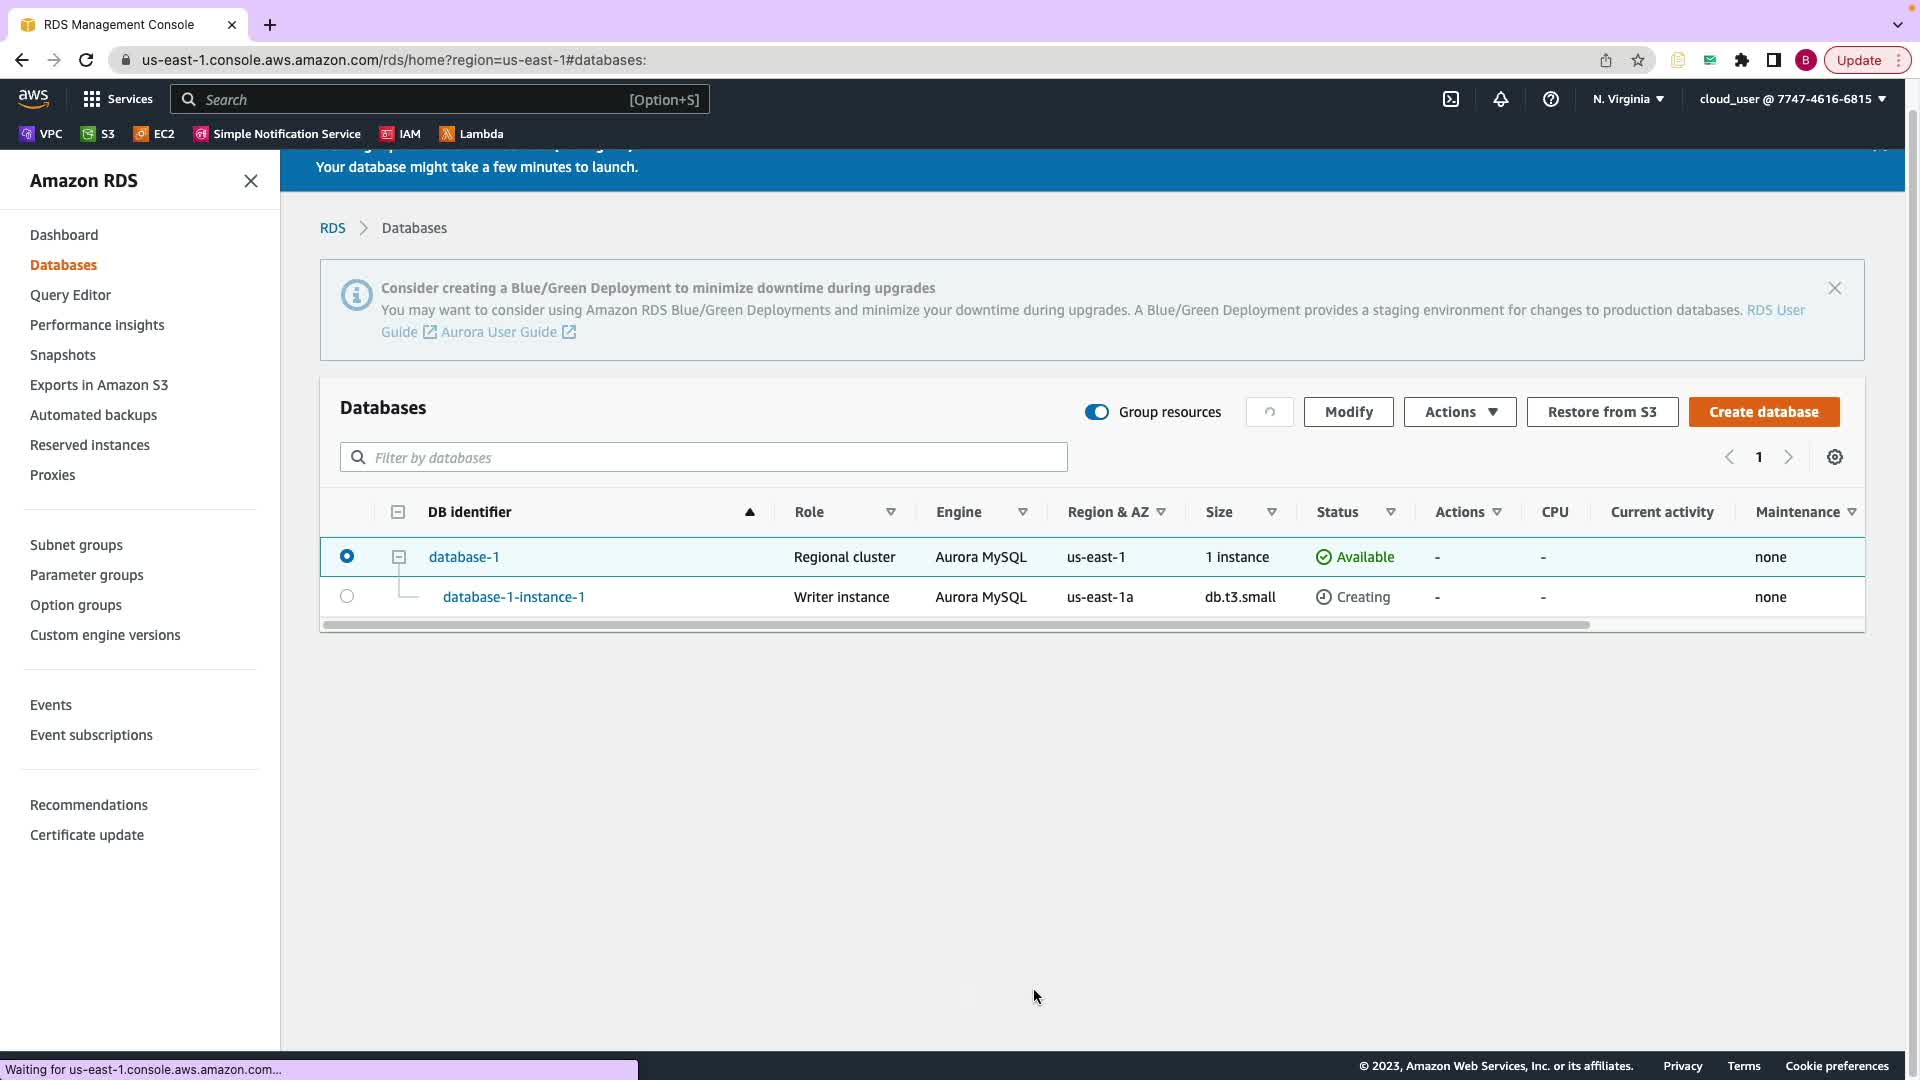Close the Amazon RDS navigation sidebar
Screen dimensions: 1920x1080
pyautogui.click(x=251, y=181)
